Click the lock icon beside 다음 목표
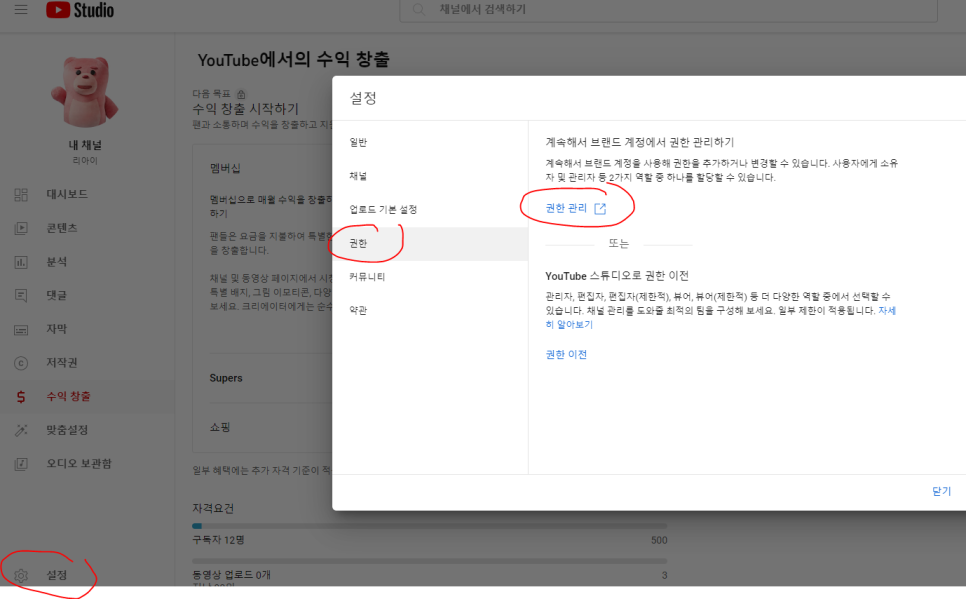The width and height of the screenshot is (966, 599). tap(241, 94)
